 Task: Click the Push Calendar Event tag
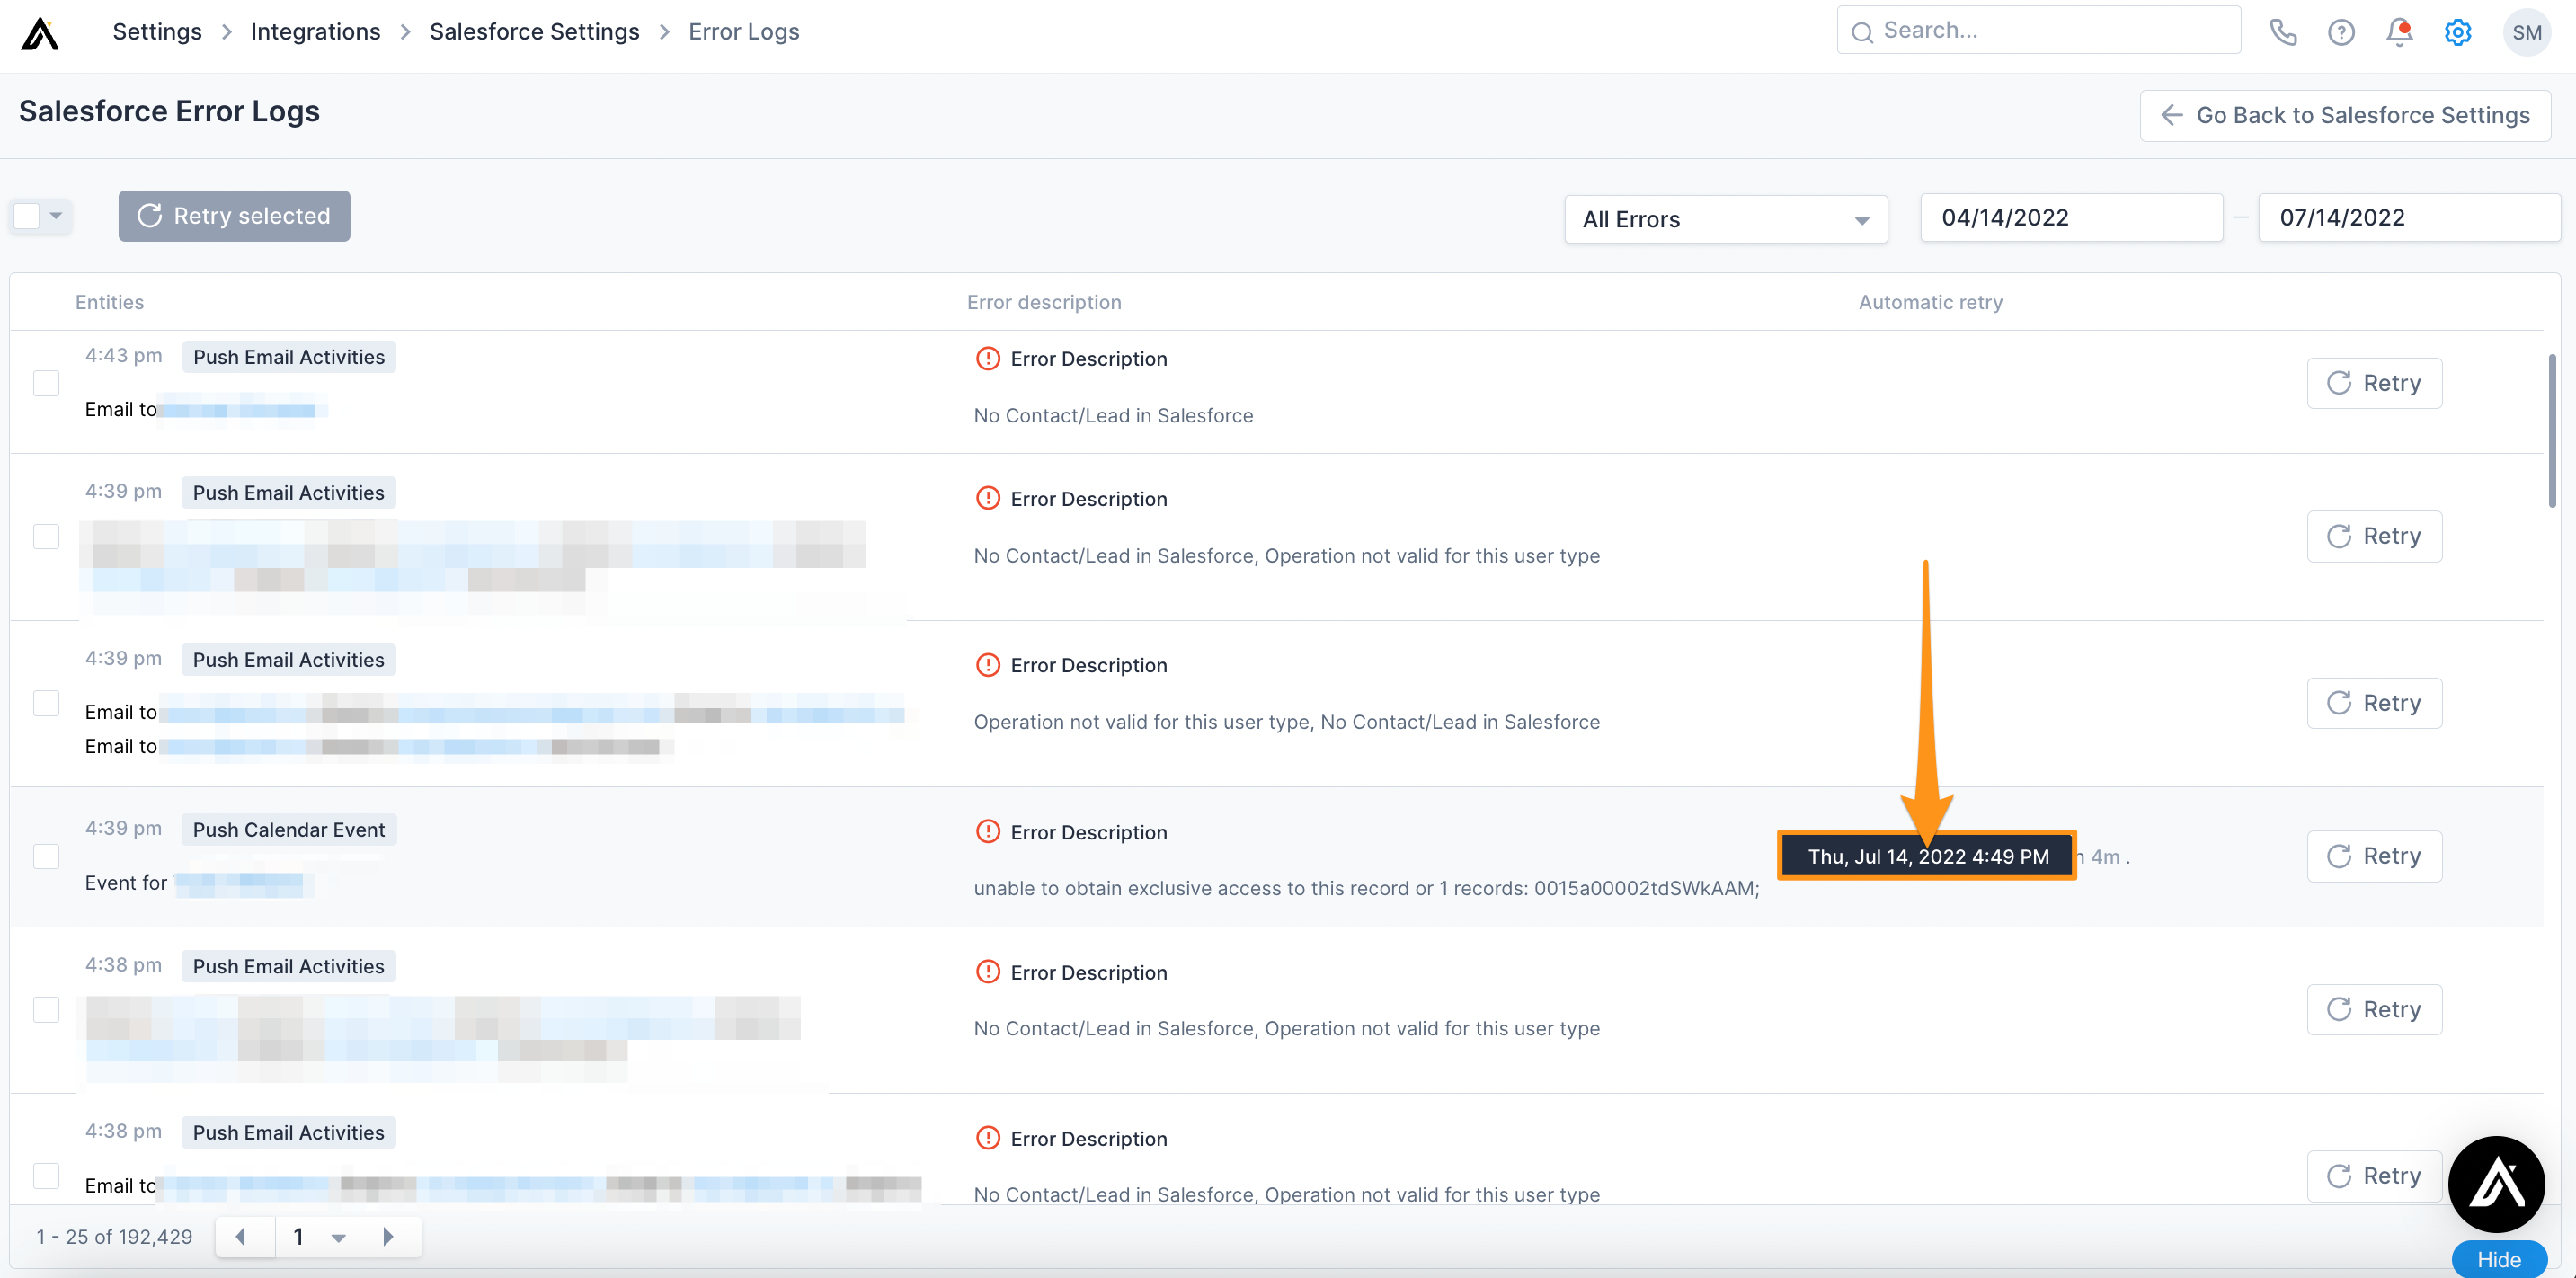(288, 829)
